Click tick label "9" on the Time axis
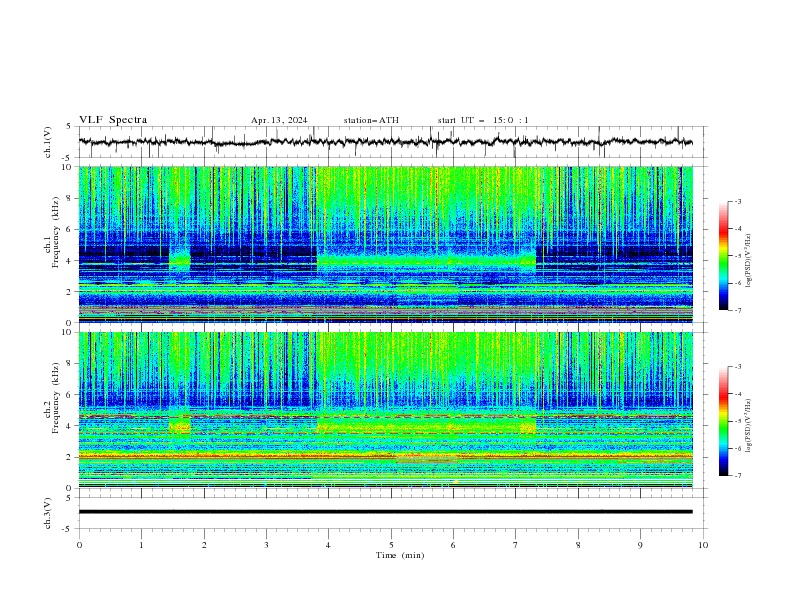The width and height of the screenshot is (792, 612). (640, 545)
